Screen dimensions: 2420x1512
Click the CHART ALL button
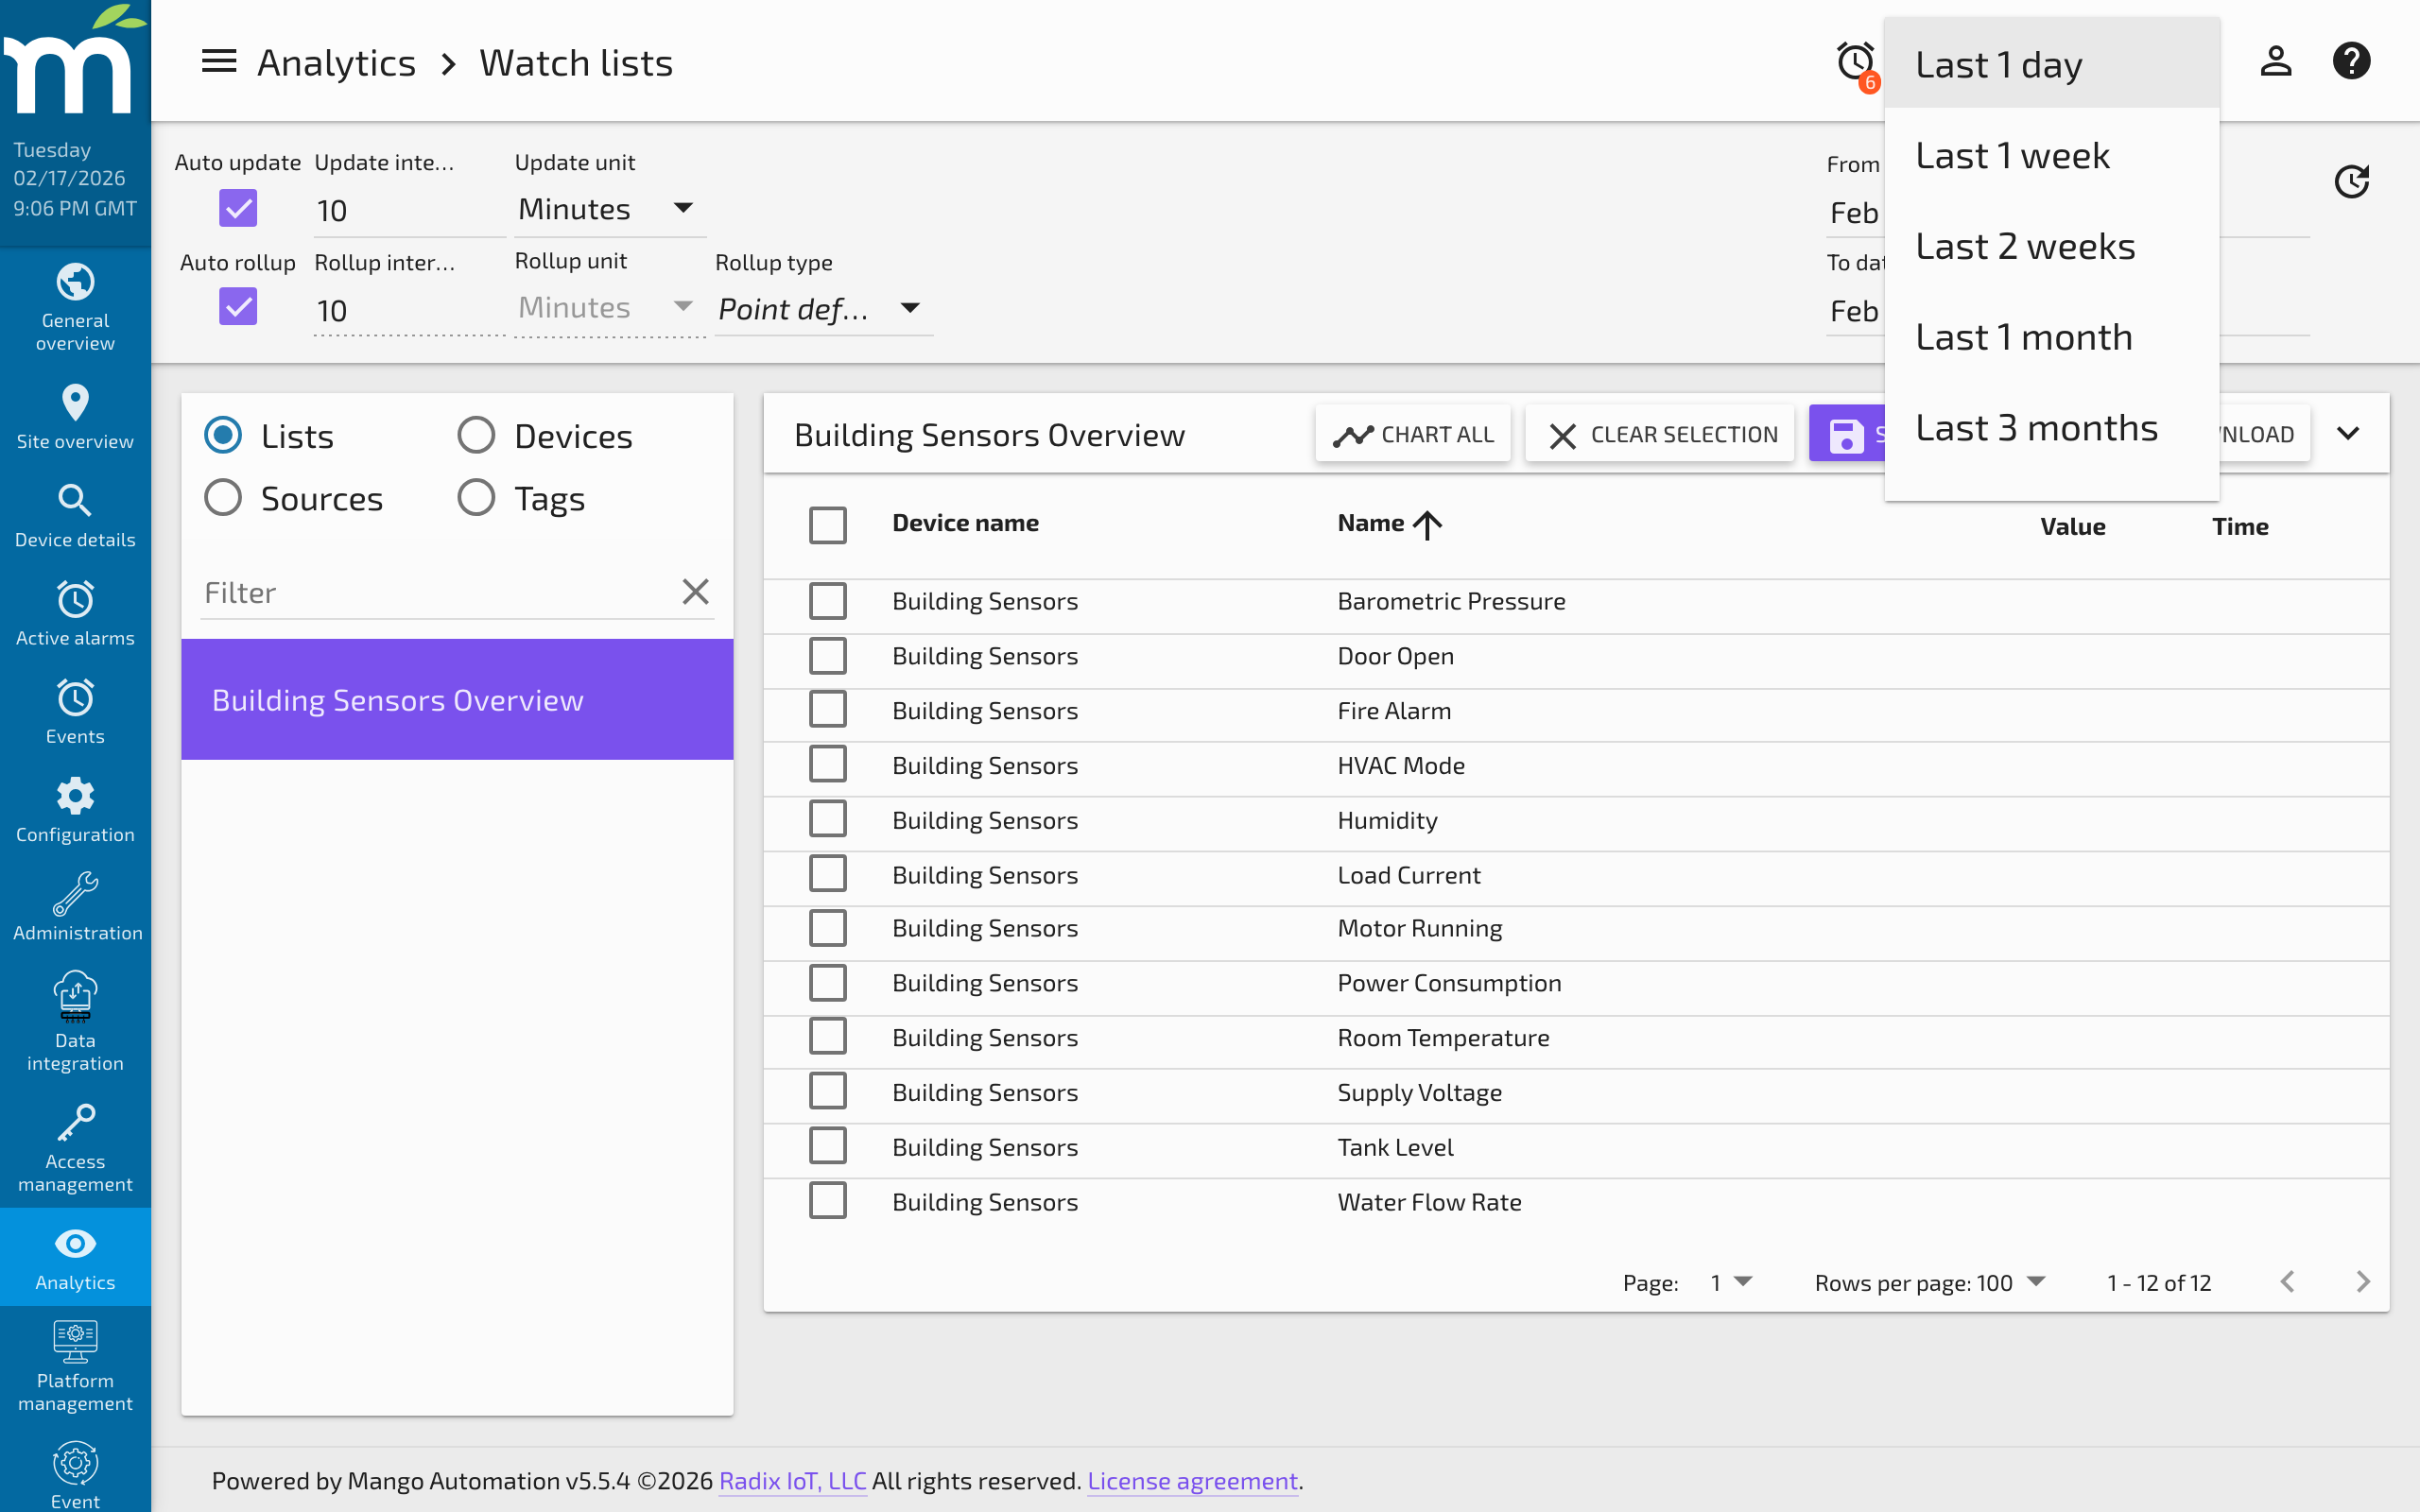(1413, 433)
